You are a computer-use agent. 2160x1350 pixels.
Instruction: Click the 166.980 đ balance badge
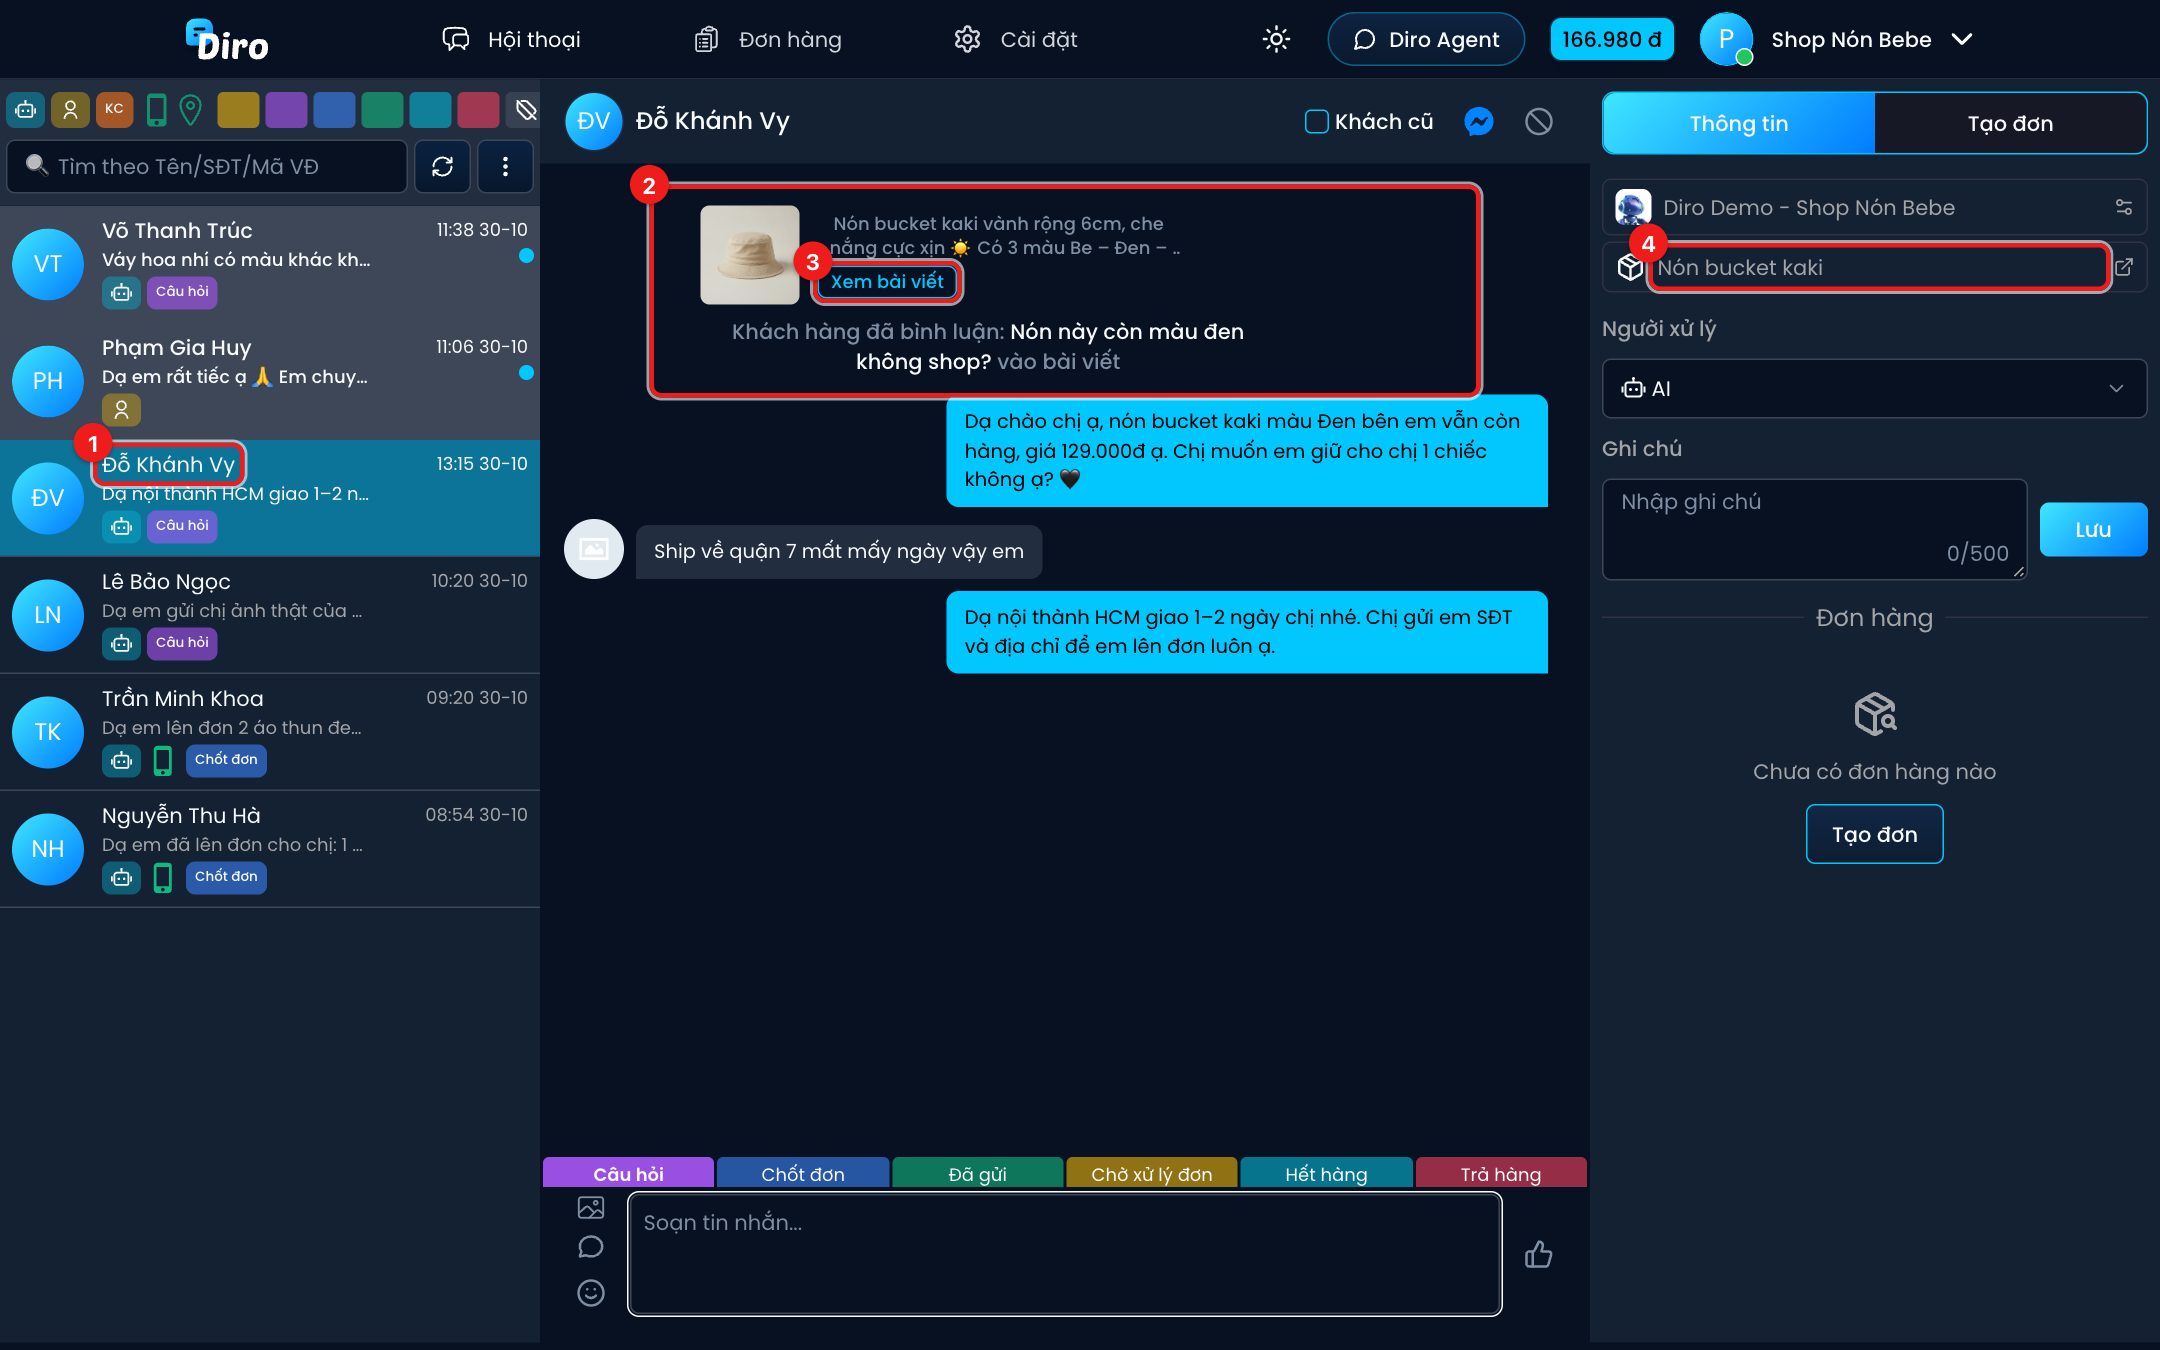click(x=1611, y=39)
